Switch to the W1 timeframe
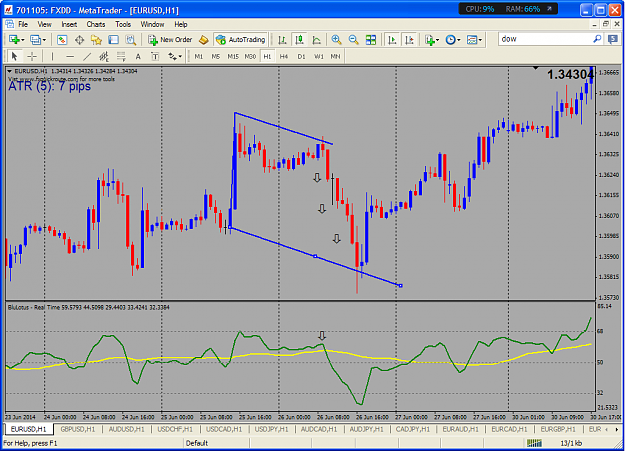This screenshot has height=451, width=625. [319, 56]
